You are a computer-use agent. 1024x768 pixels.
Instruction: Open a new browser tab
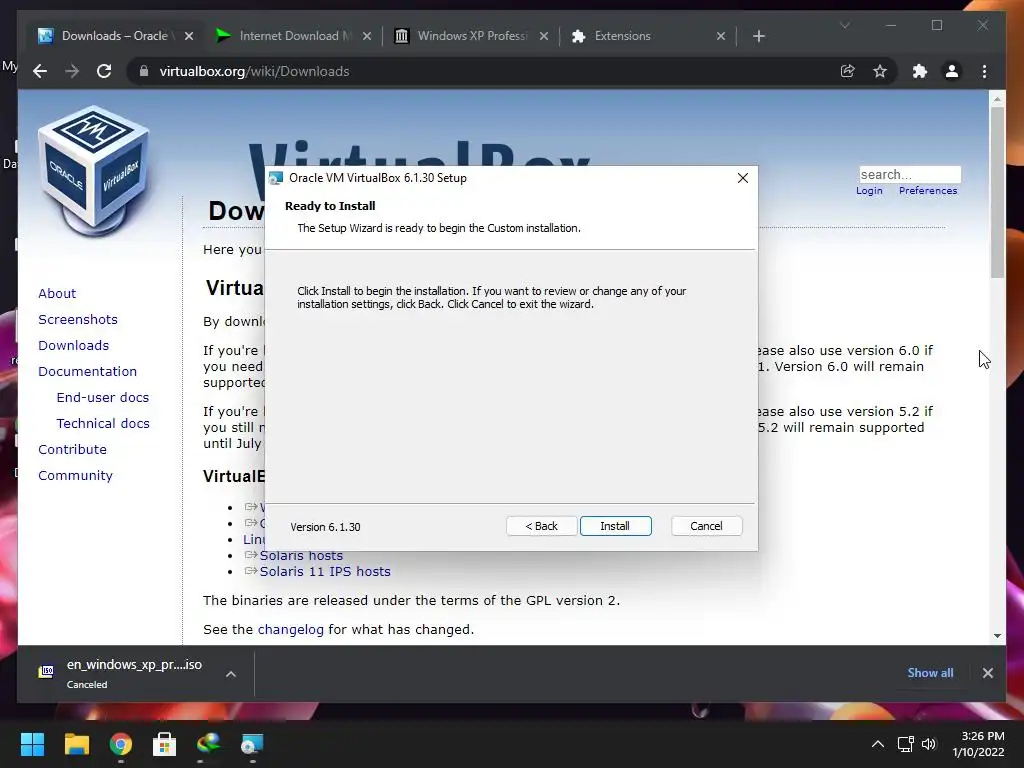tap(758, 36)
